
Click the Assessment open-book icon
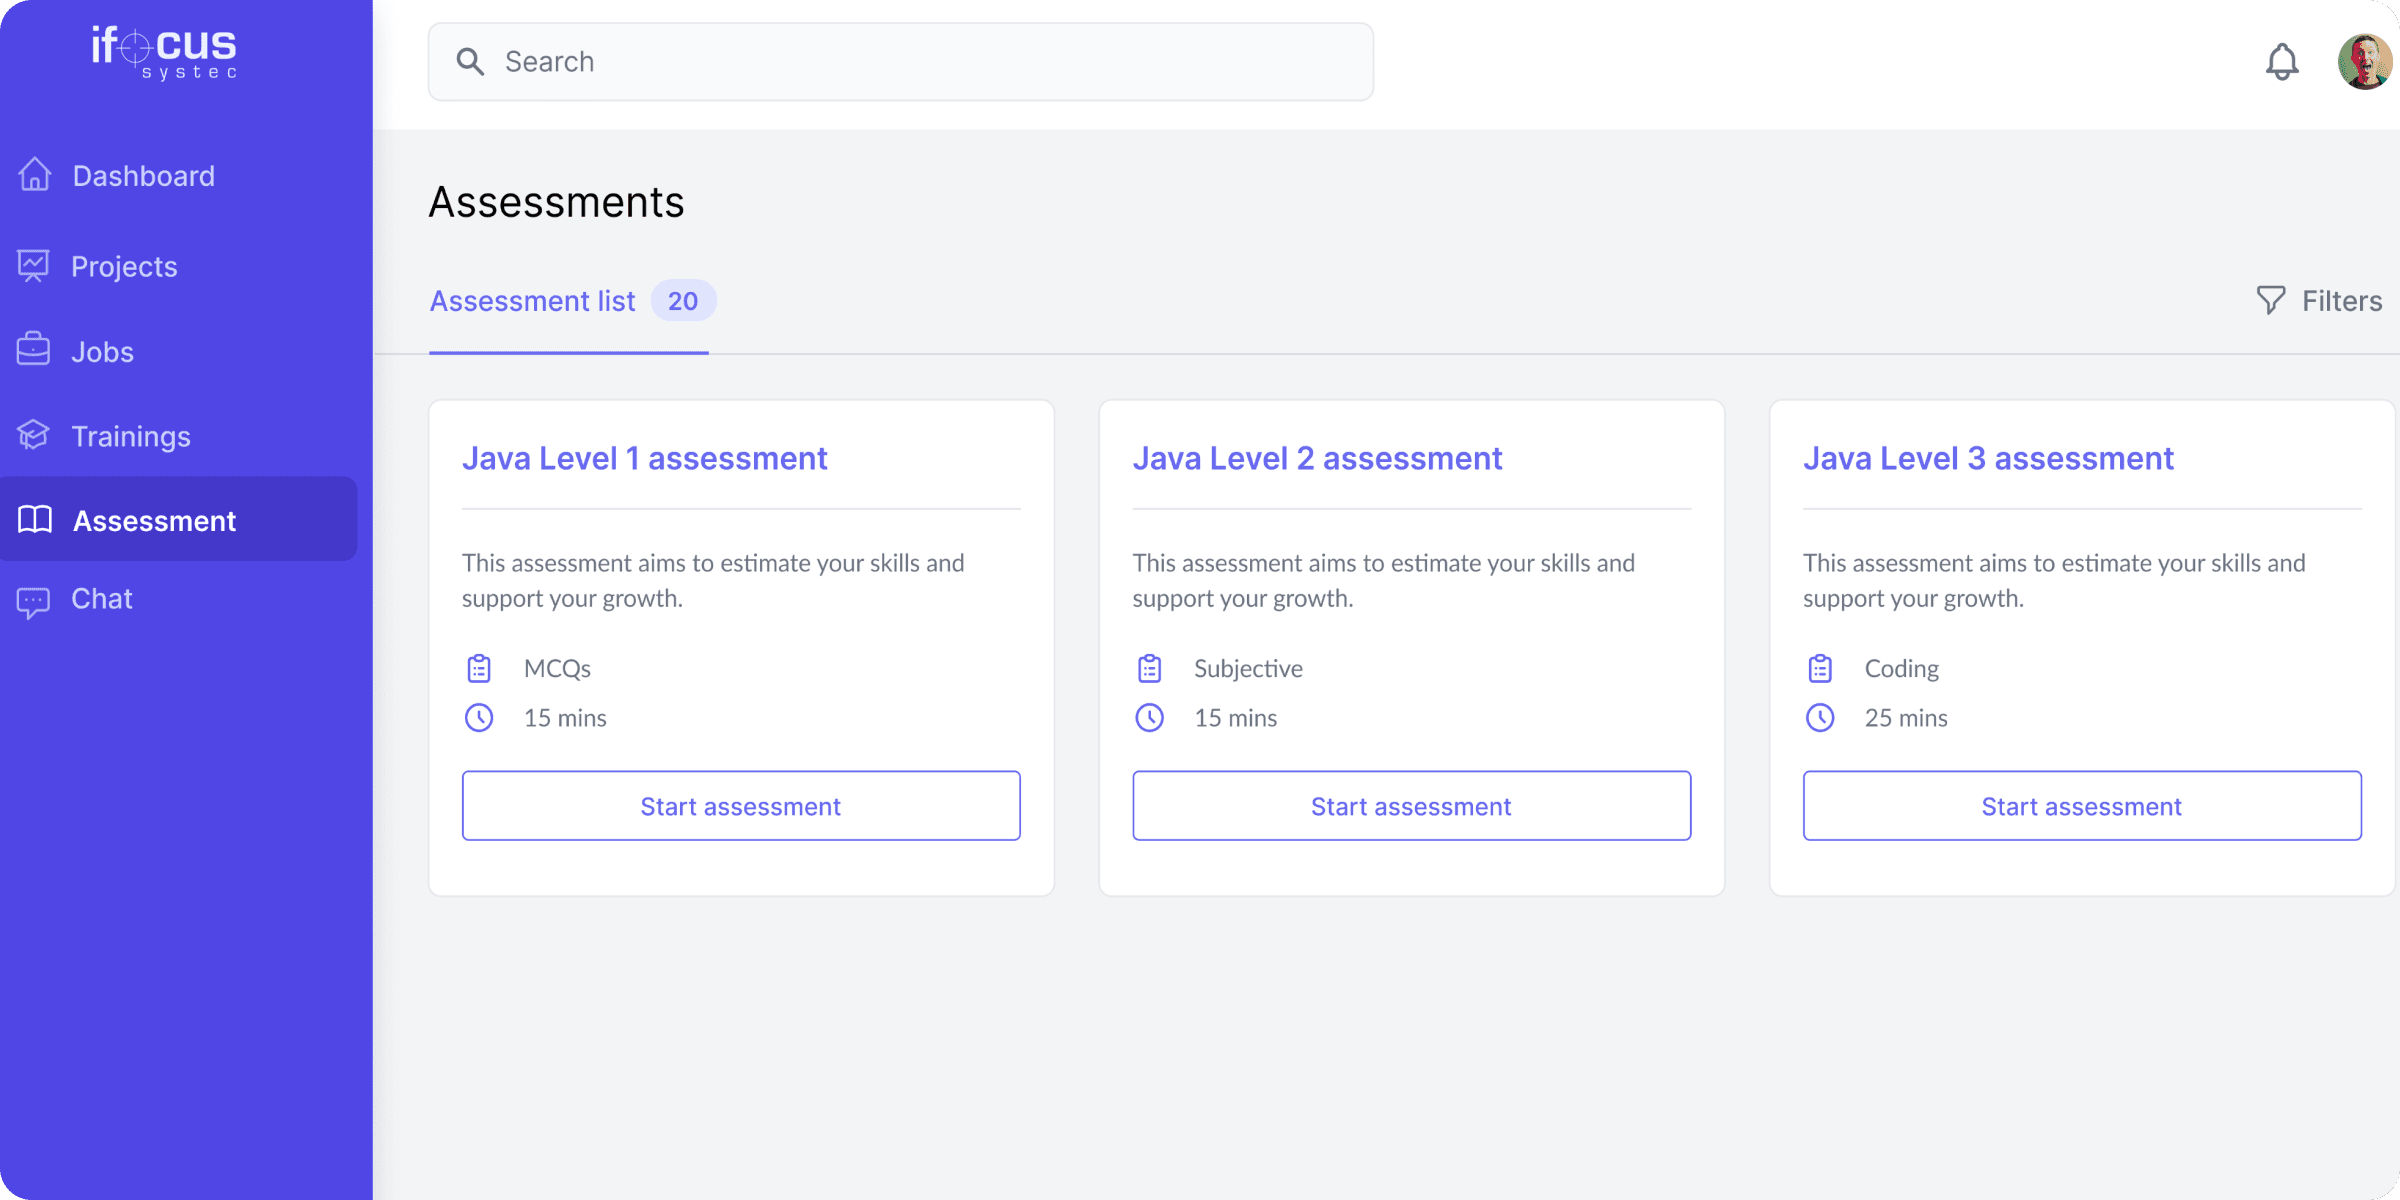click(35, 520)
